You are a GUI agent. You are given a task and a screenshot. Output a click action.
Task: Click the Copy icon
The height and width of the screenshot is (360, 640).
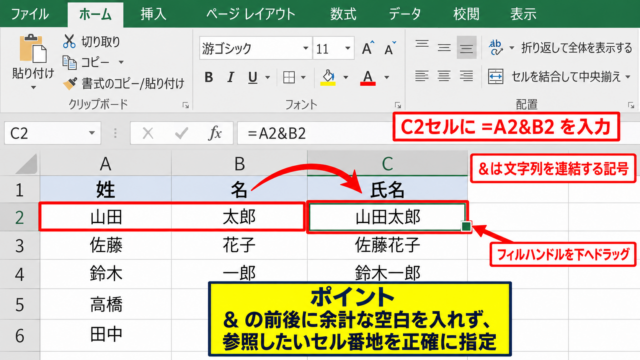pos(69,62)
